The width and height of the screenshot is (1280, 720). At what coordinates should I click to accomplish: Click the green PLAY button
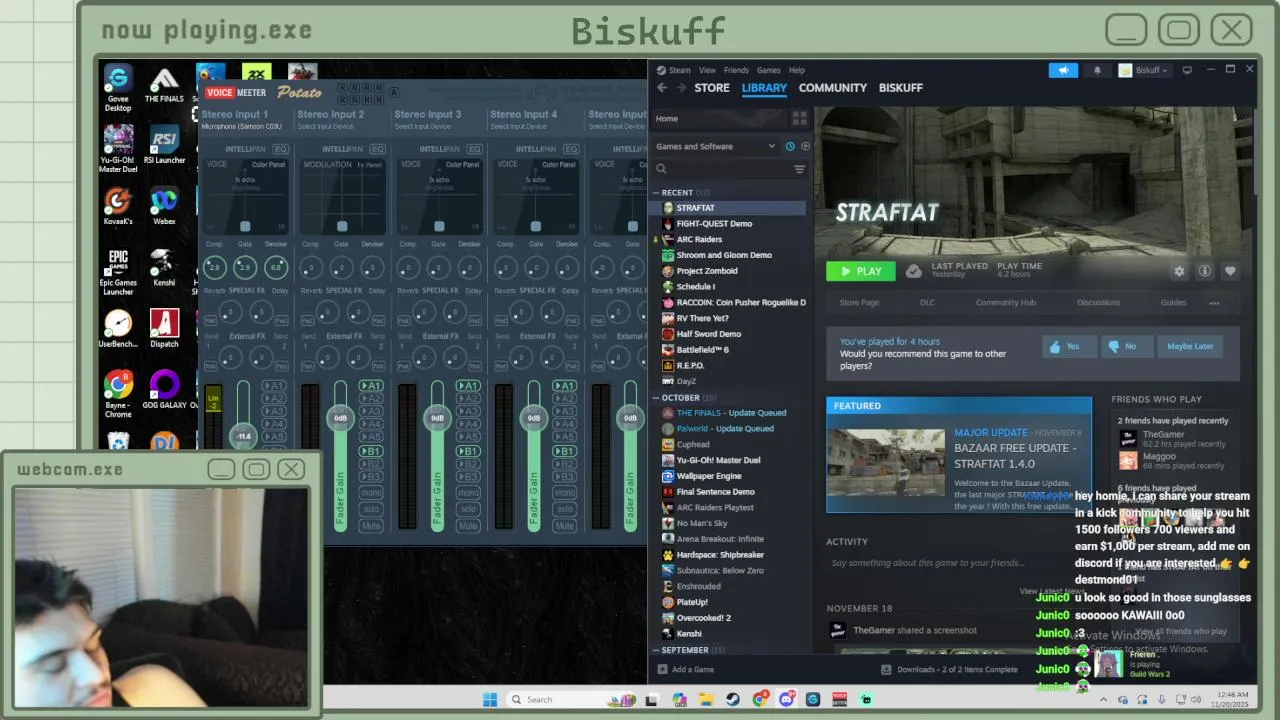(861, 271)
